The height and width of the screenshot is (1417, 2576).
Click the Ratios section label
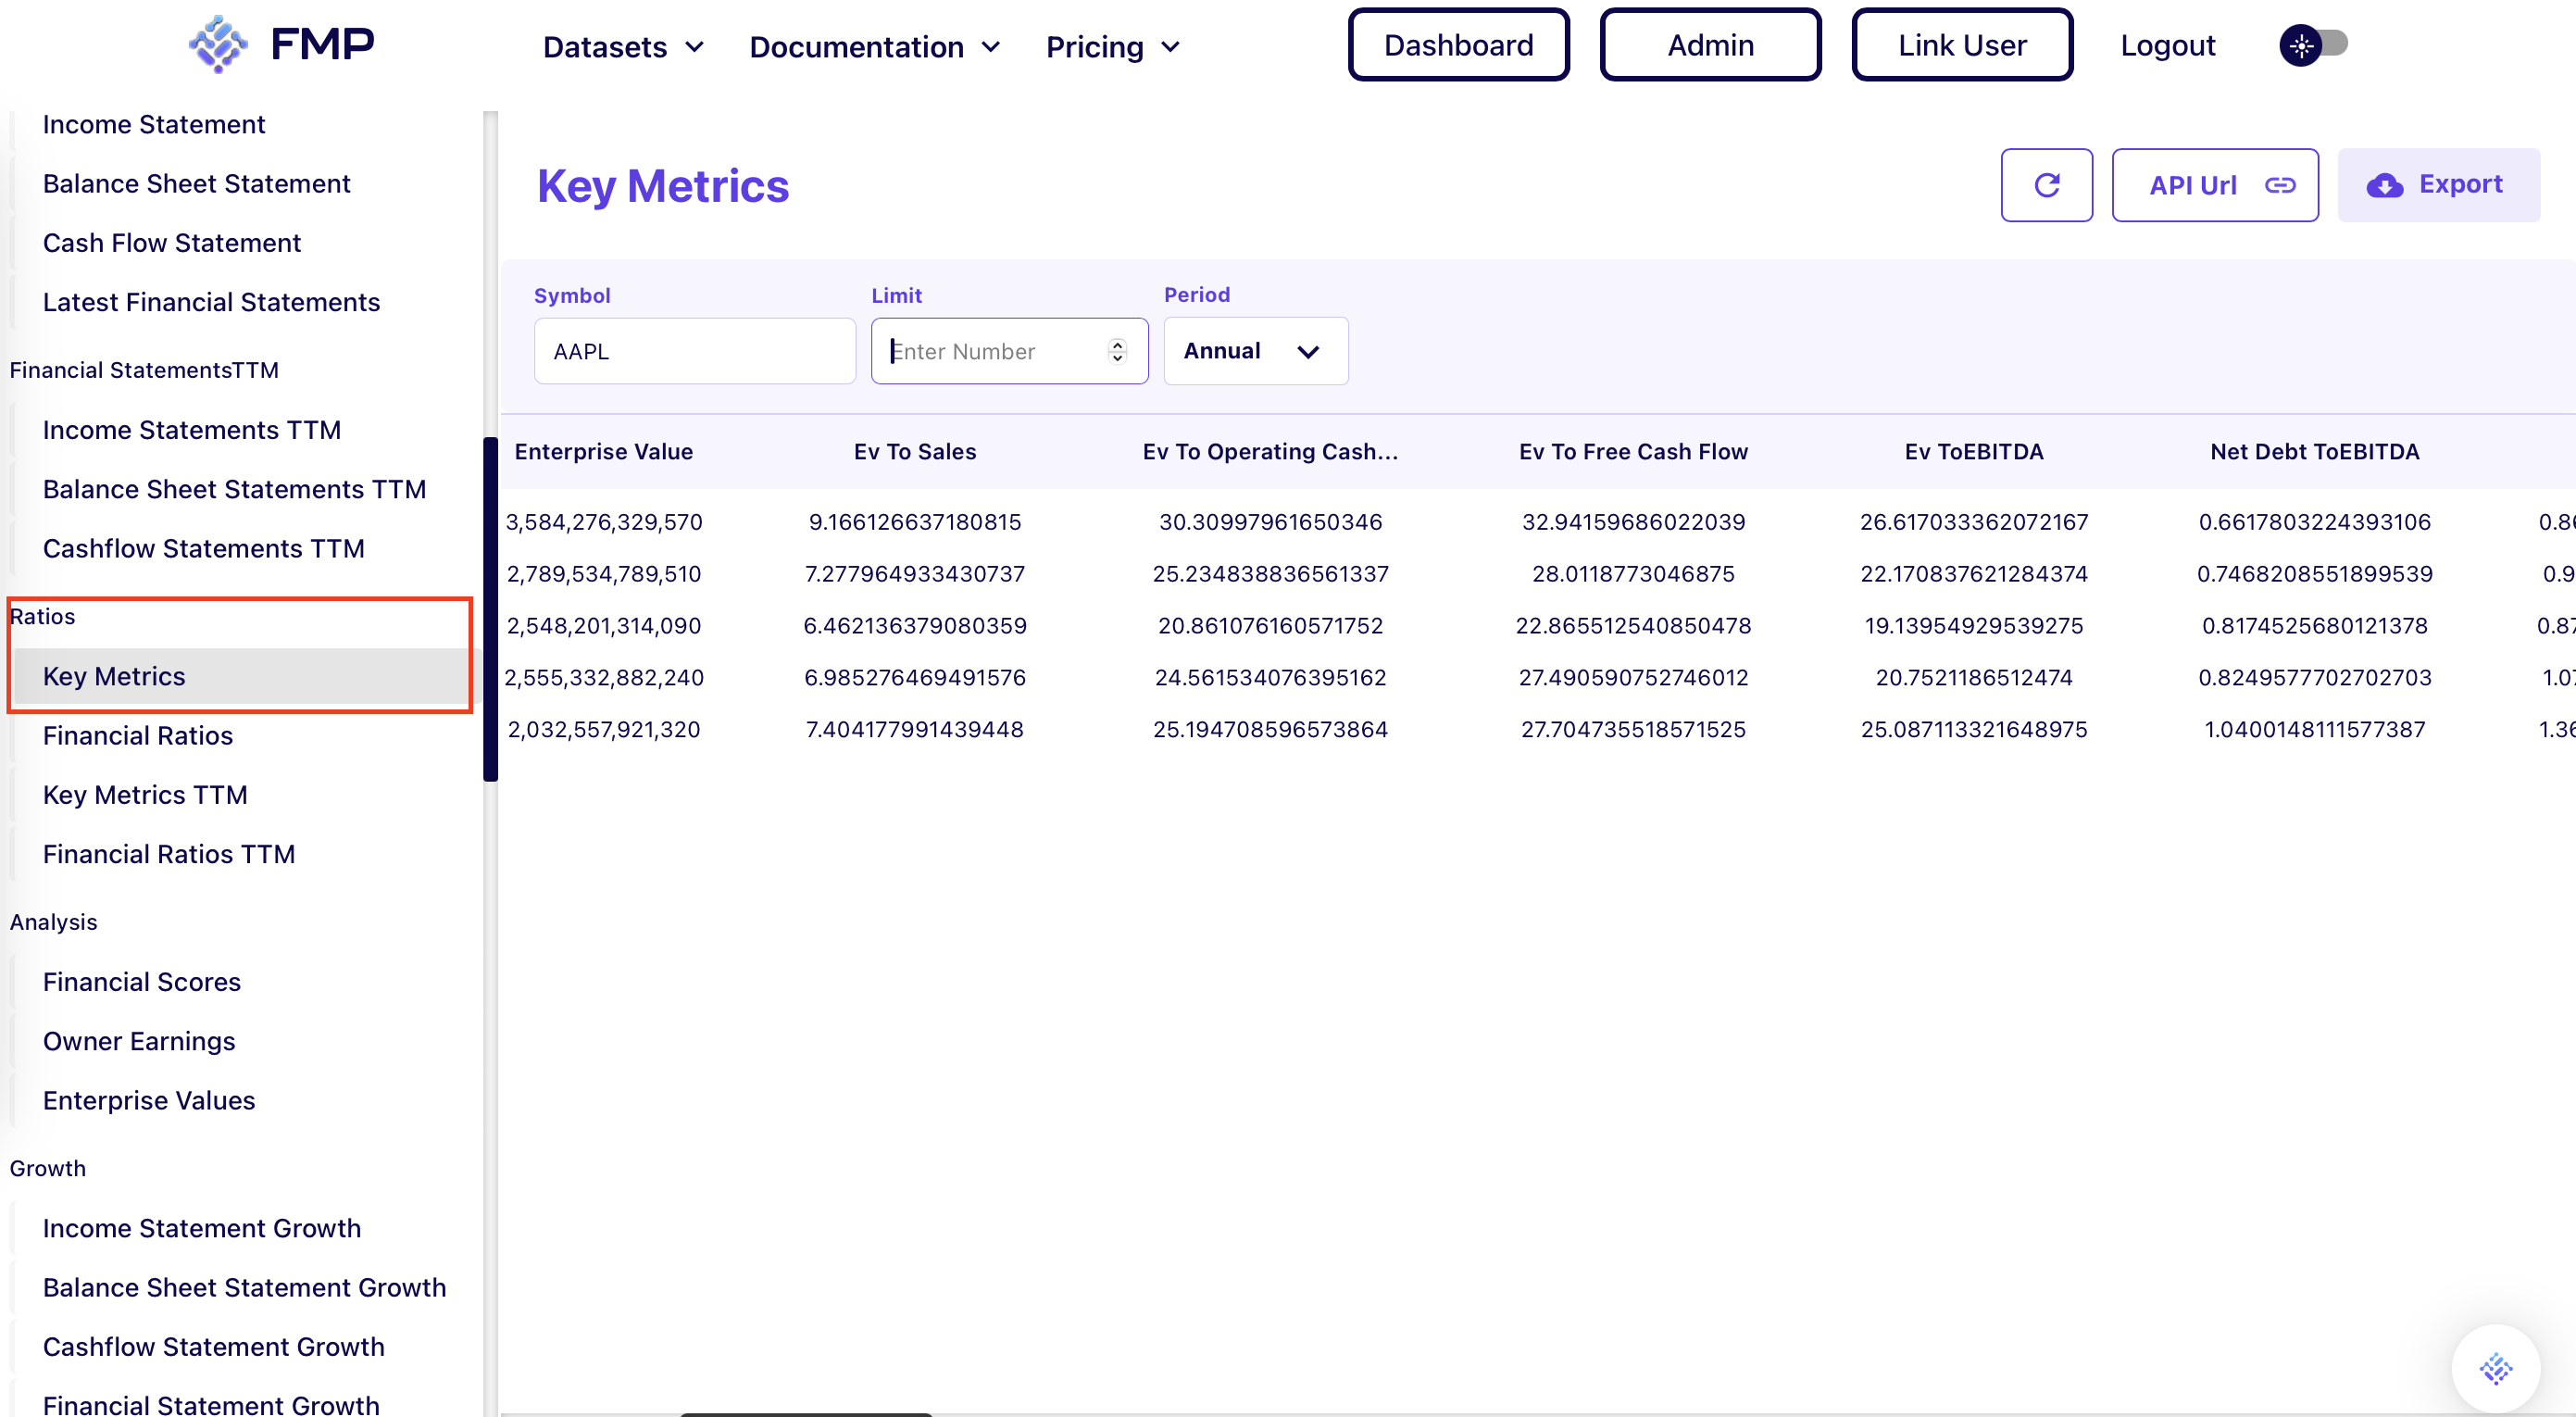(x=43, y=616)
